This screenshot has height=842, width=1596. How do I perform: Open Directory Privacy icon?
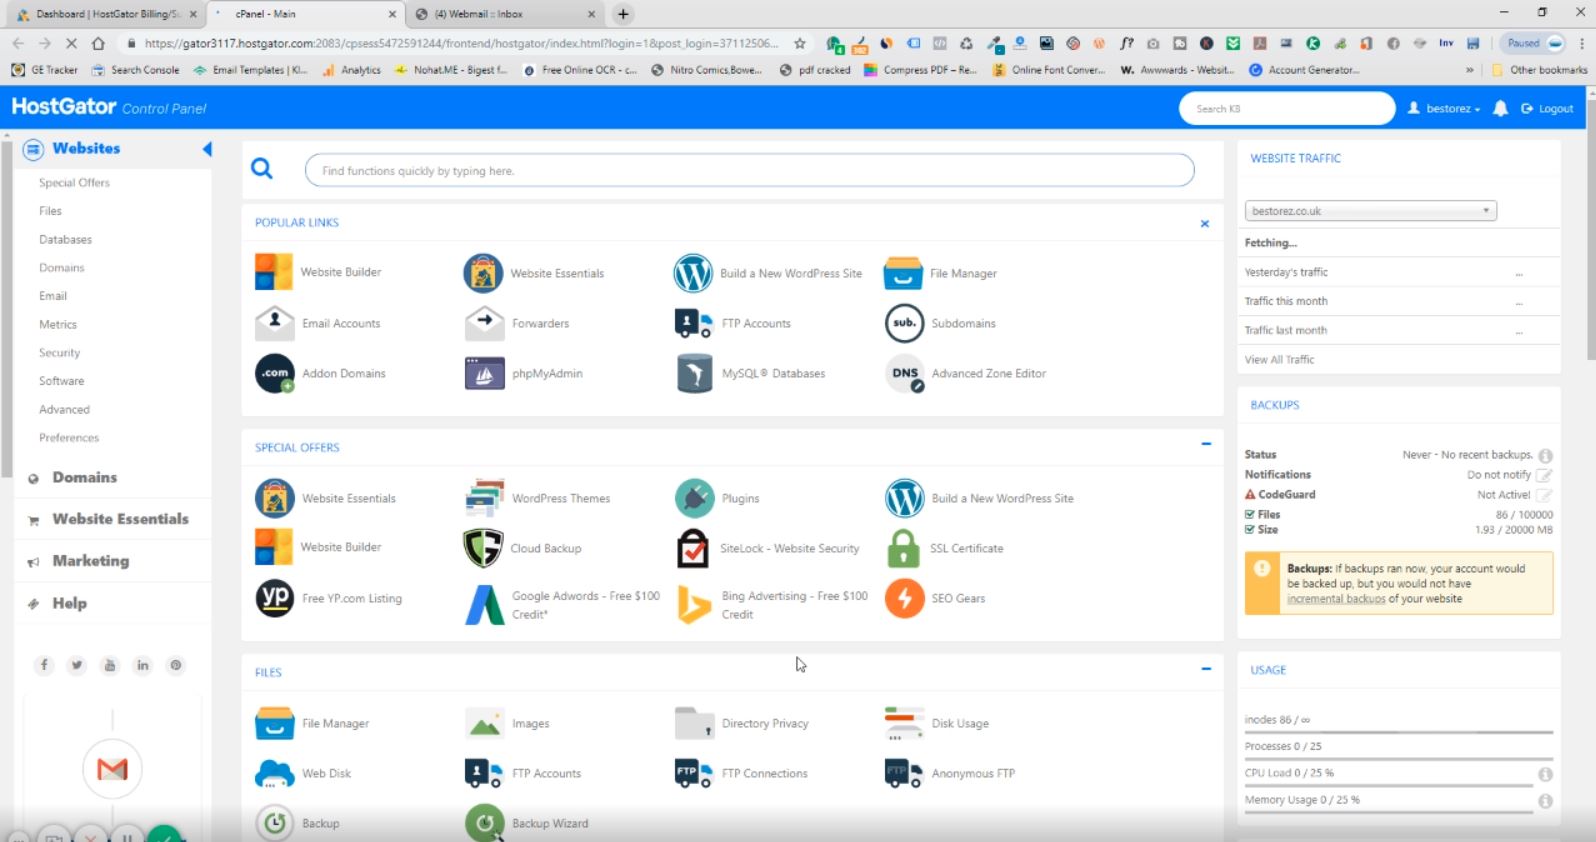pyautogui.click(x=694, y=723)
